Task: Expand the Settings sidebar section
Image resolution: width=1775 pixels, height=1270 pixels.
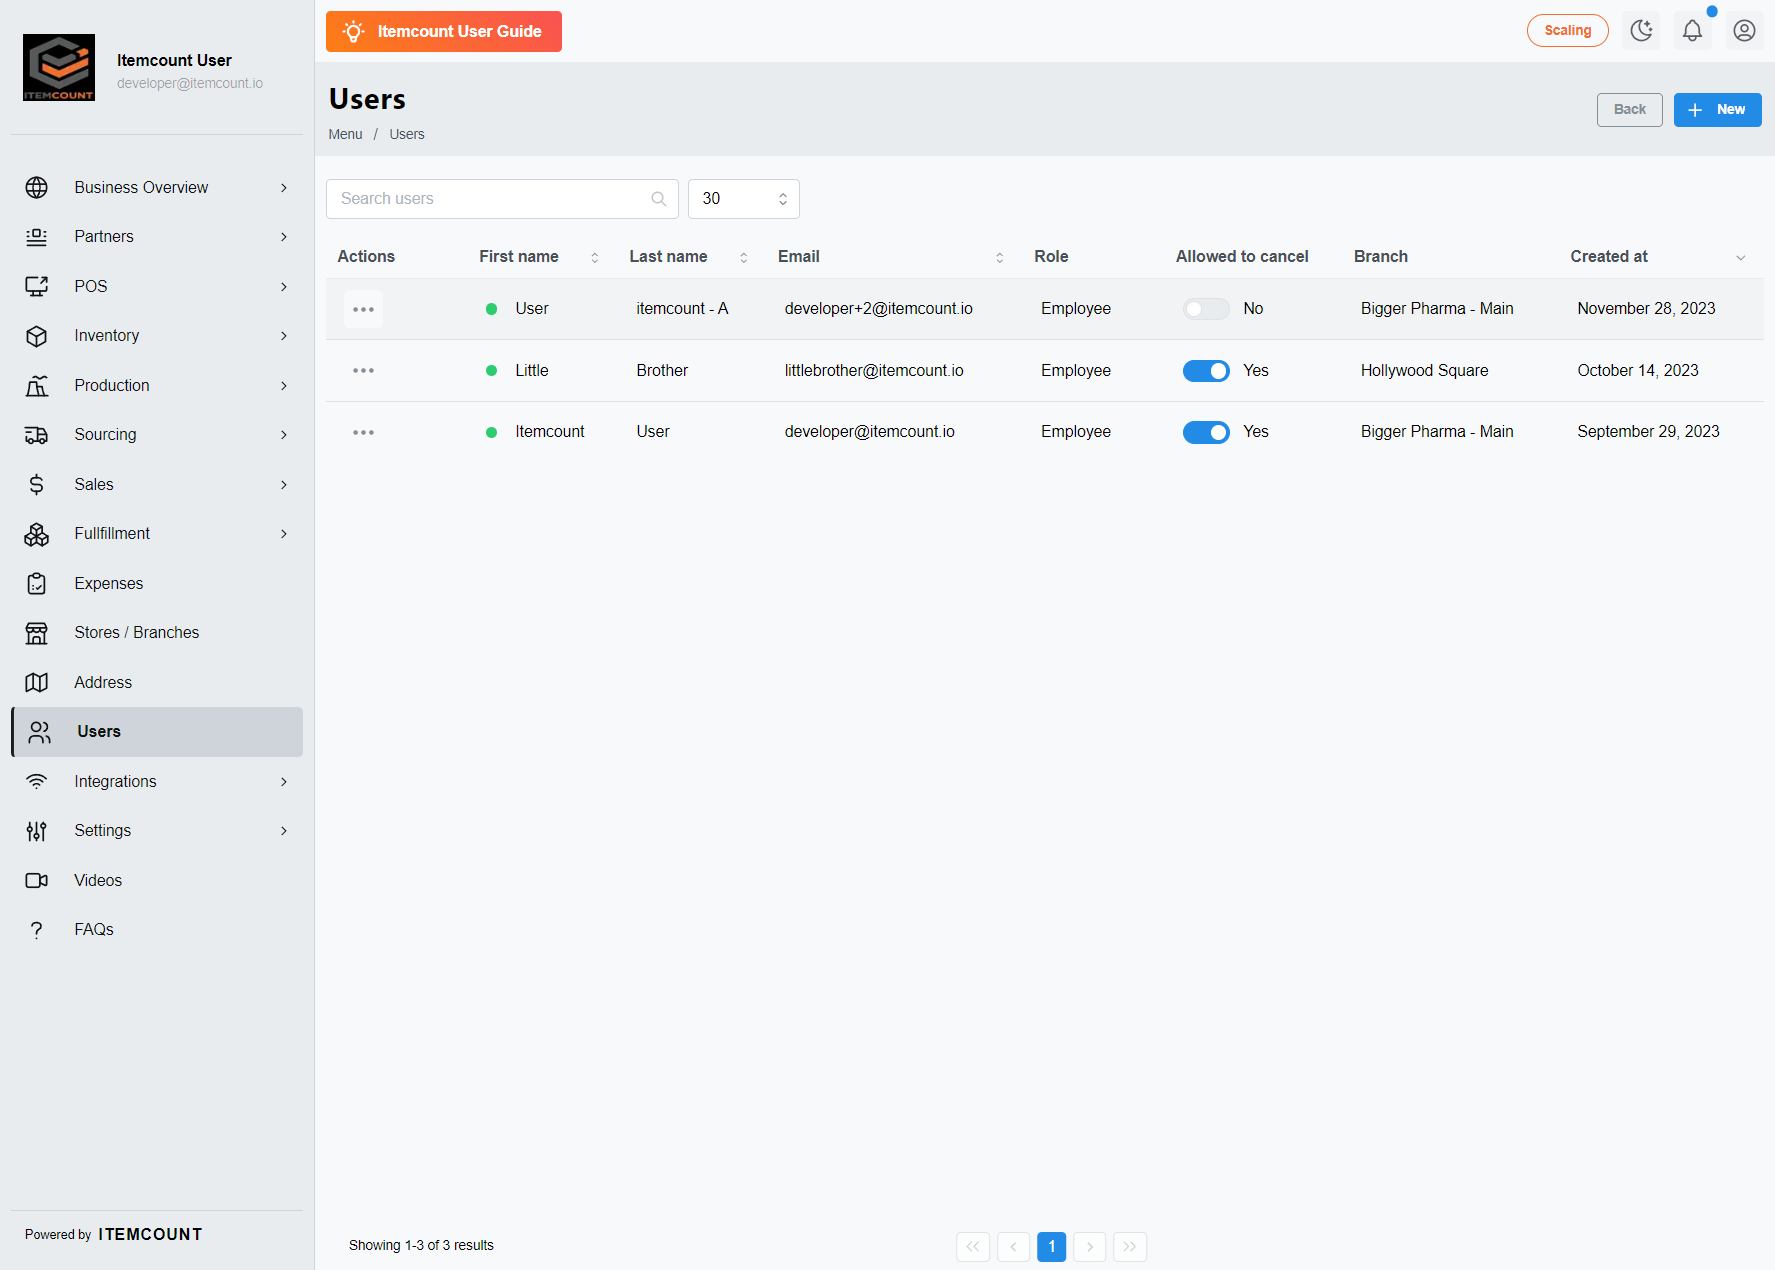Action: (x=157, y=831)
